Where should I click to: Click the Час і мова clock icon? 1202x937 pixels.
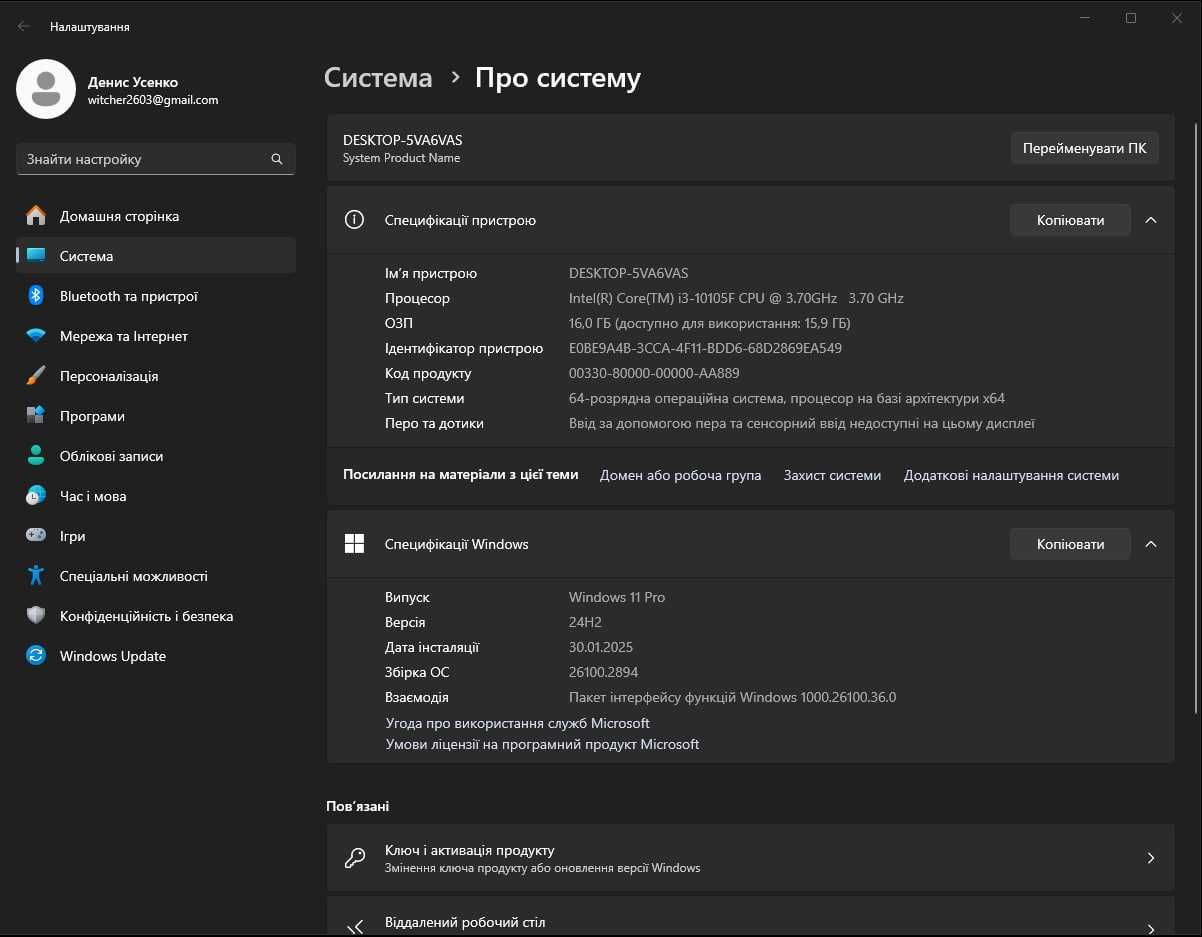coord(36,496)
